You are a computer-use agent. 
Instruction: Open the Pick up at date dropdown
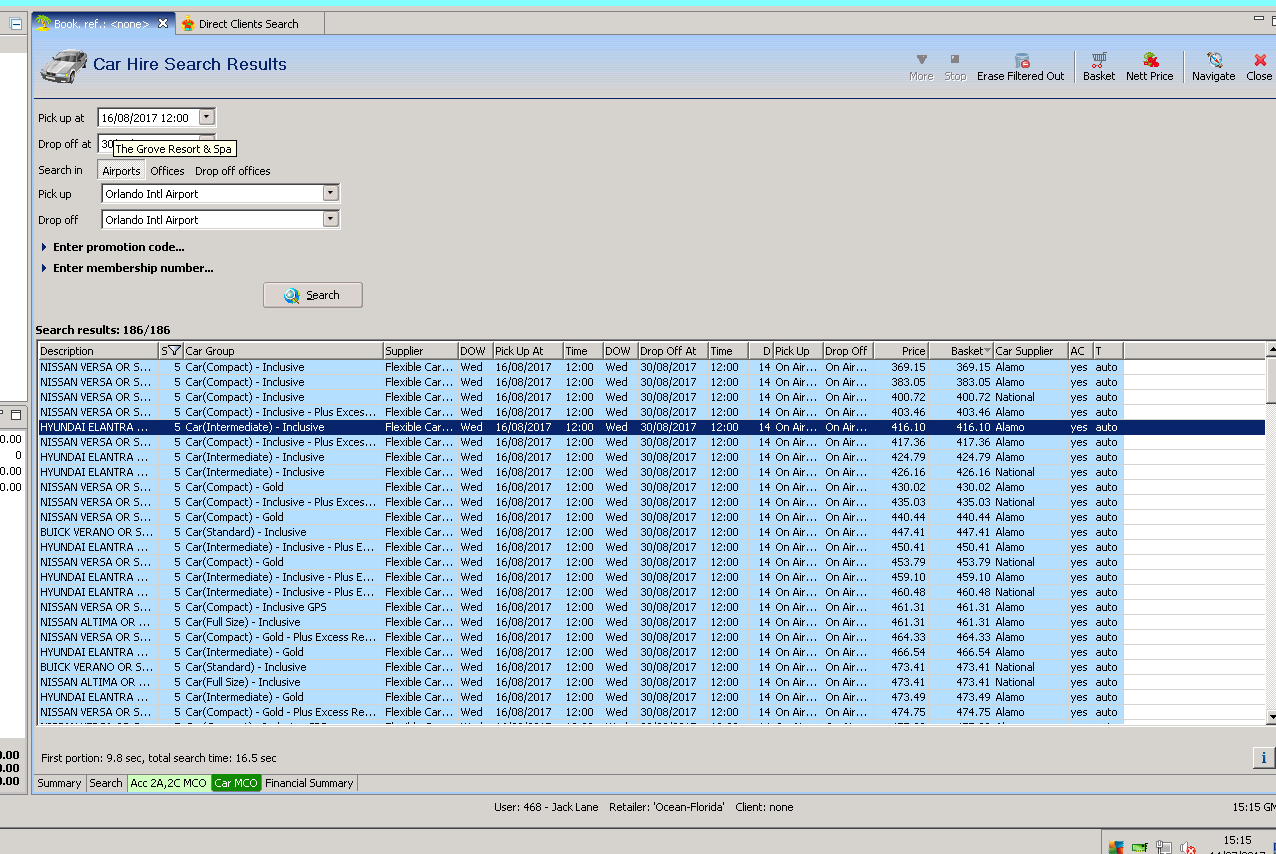point(206,118)
